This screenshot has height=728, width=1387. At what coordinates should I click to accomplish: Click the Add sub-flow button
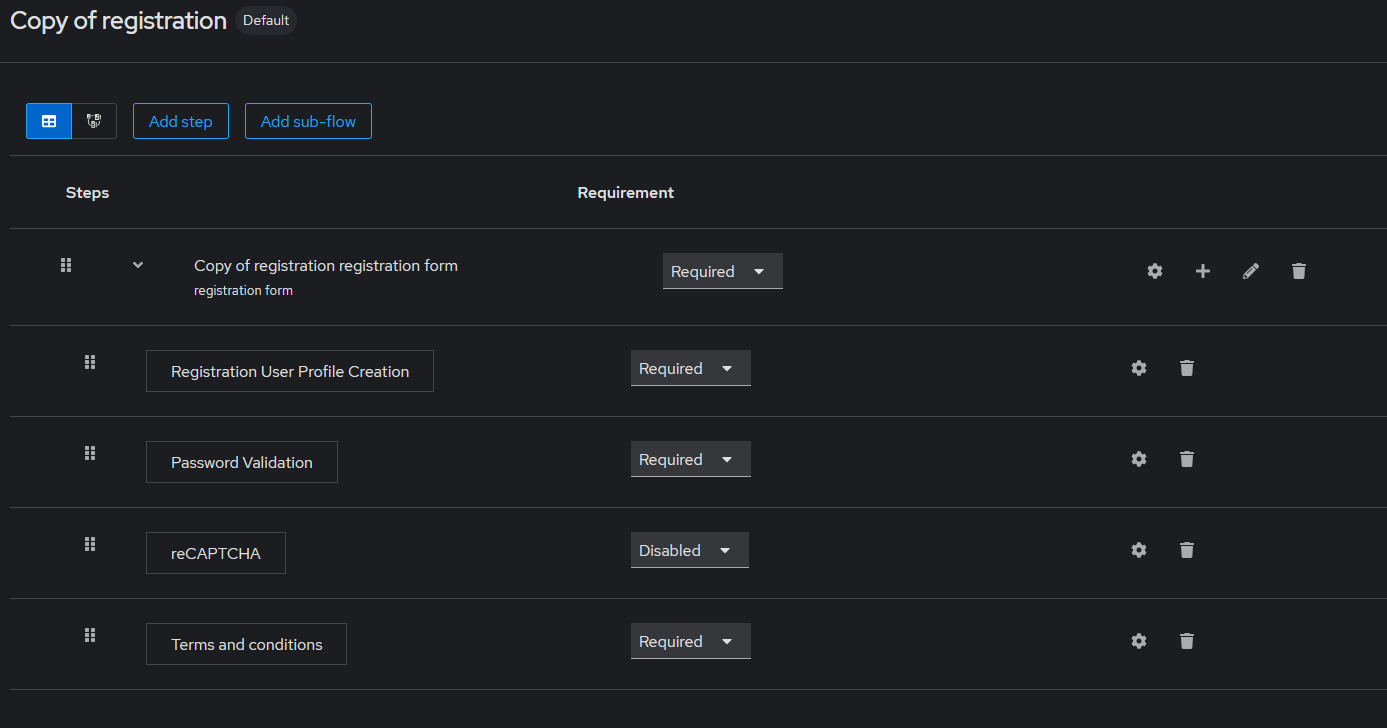(308, 121)
